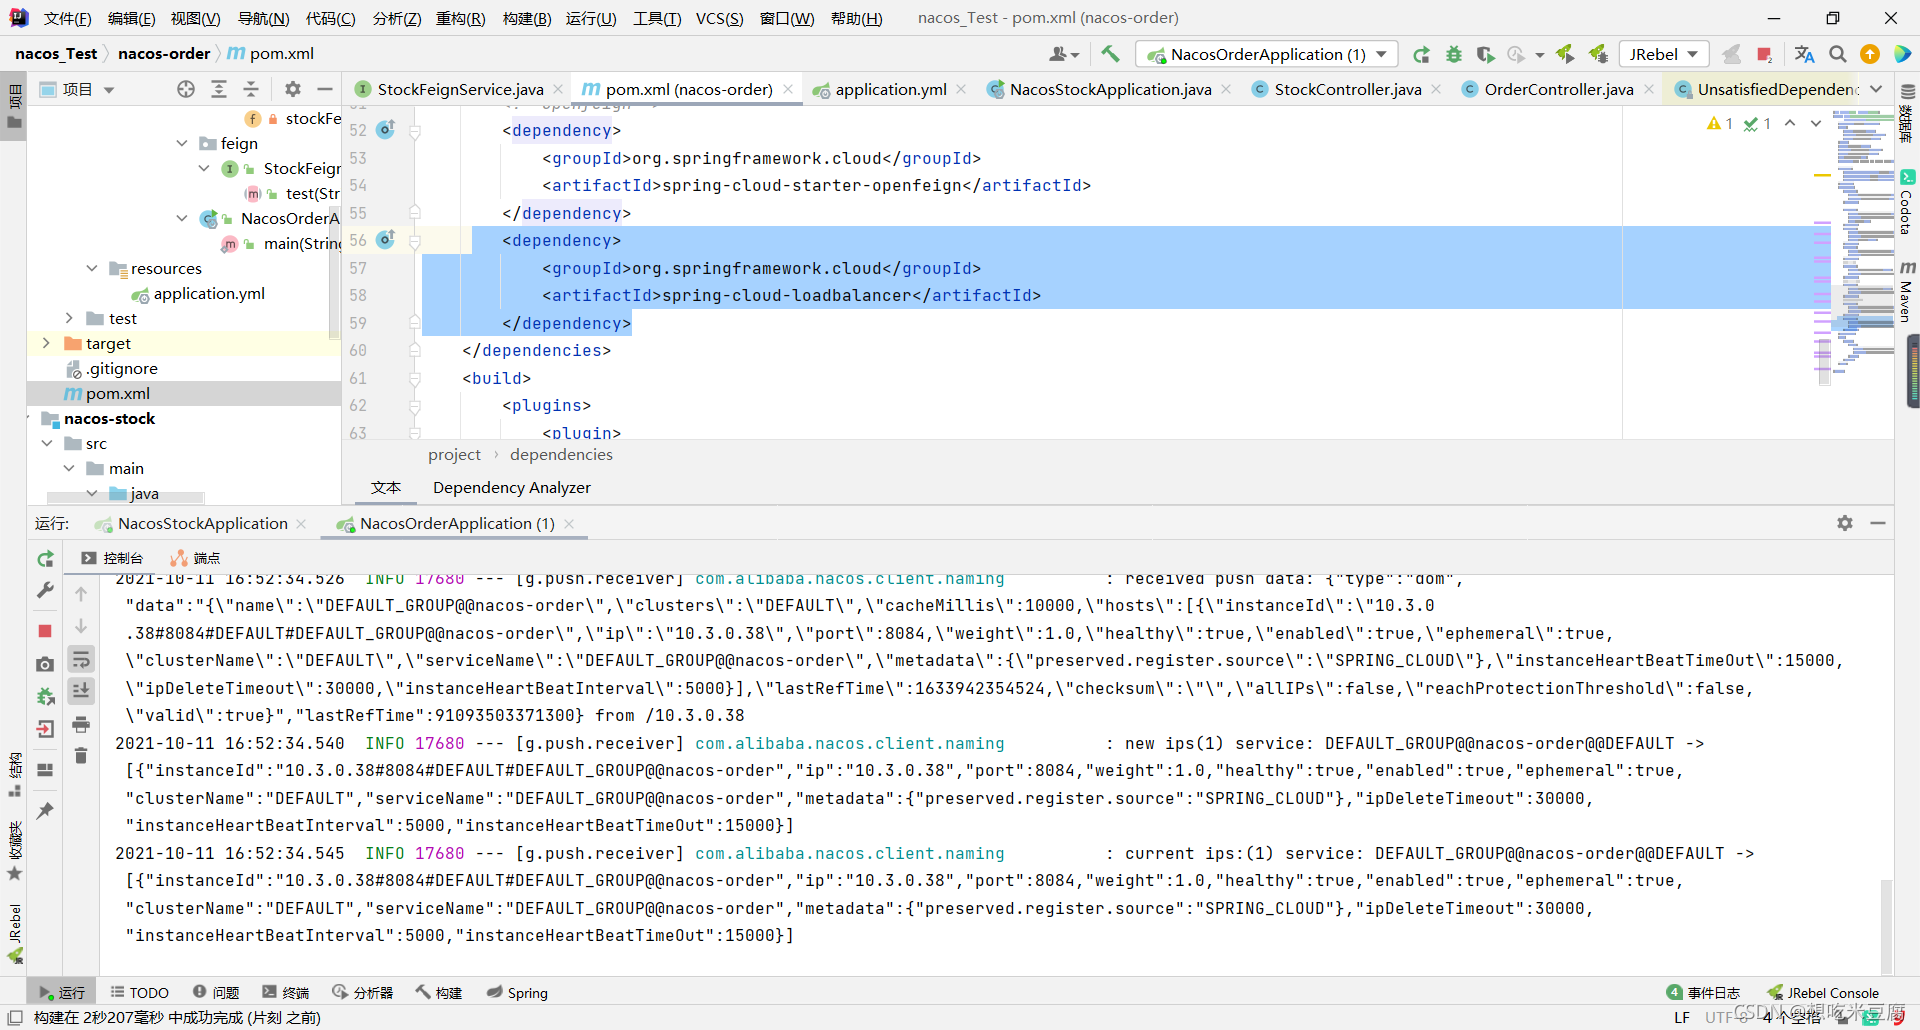This screenshot has height=1030, width=1920.
Task: Switch to NacosStockApplication run tab
Action: pyautogui.click(x=202, y=523)
